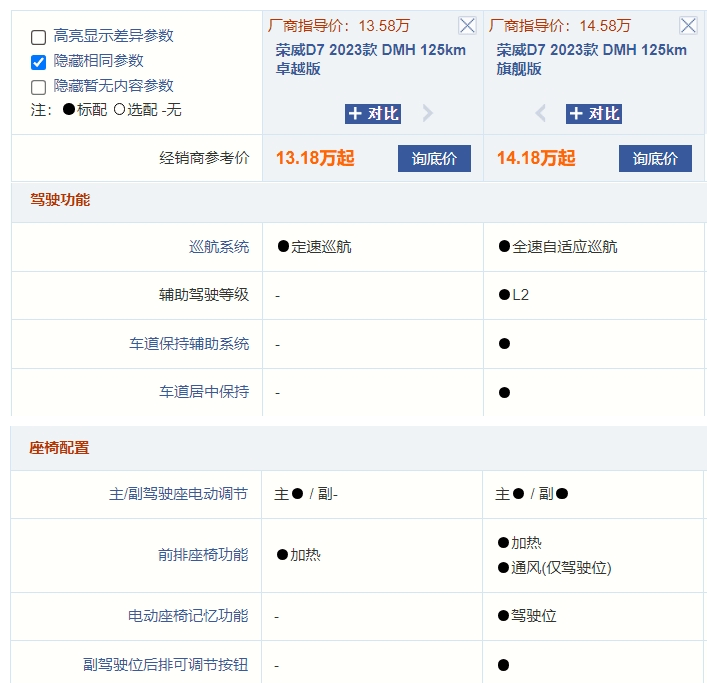Add 卓越版 to comparison with +对比
Viewport: 717px width, 693px height.
tap(373, 113)
